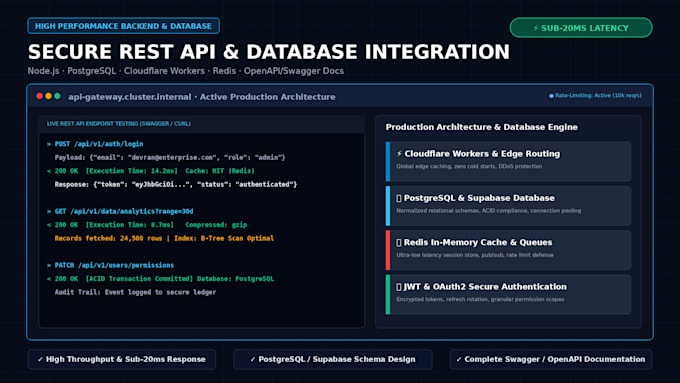Screen dimensions: 680x383
Task: Open the JWT & OAuth2 Secure Authentication card
Action: 508,294
